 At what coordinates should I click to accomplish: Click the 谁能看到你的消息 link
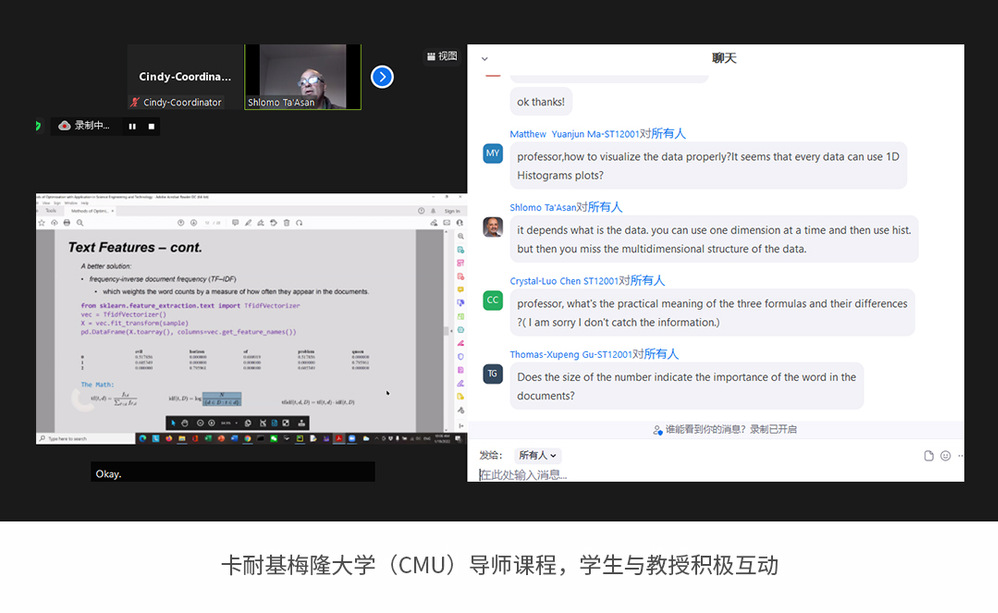tap(725, 429)
